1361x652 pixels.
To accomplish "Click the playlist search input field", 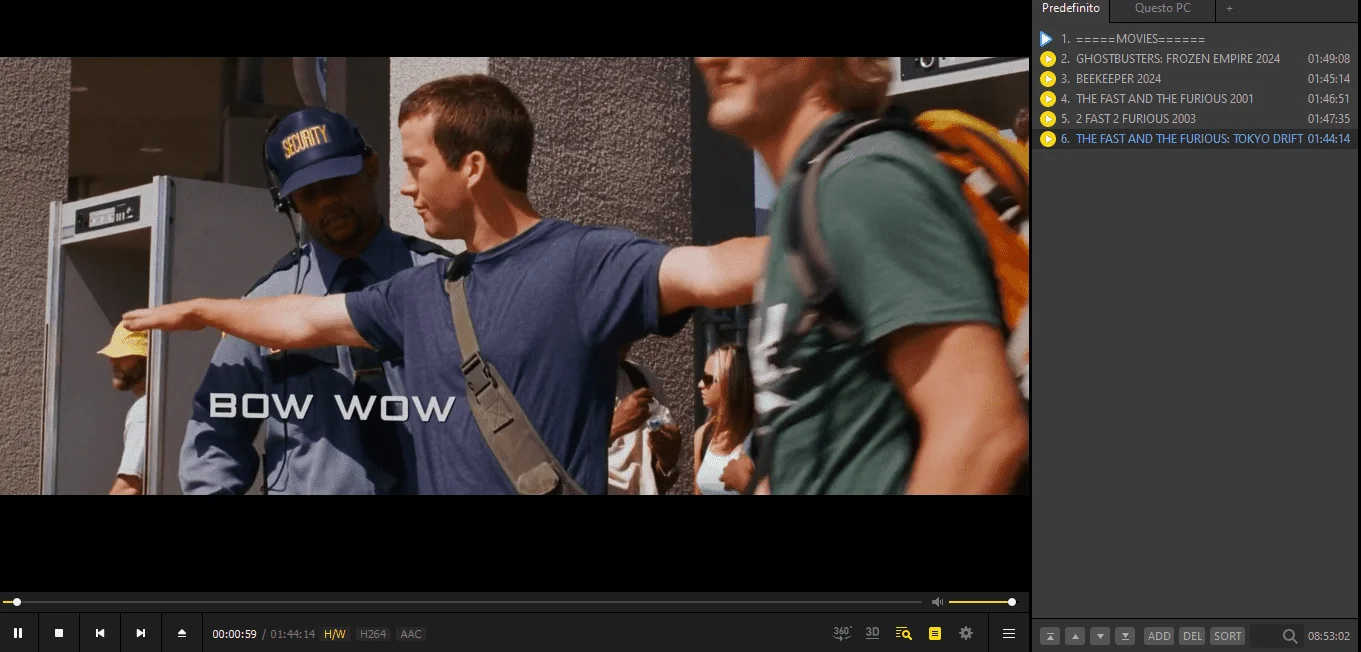I will pyautogui.click(x=1264, y=636).
